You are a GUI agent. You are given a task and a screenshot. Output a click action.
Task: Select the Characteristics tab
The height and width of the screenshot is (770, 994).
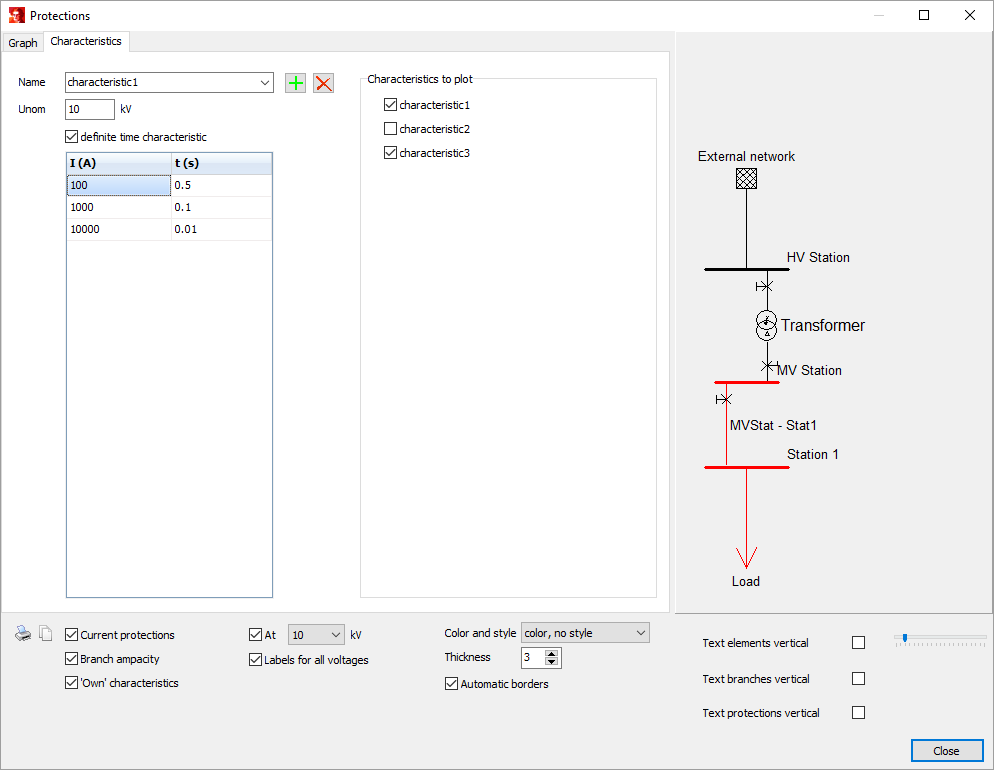tap(86, 42)
